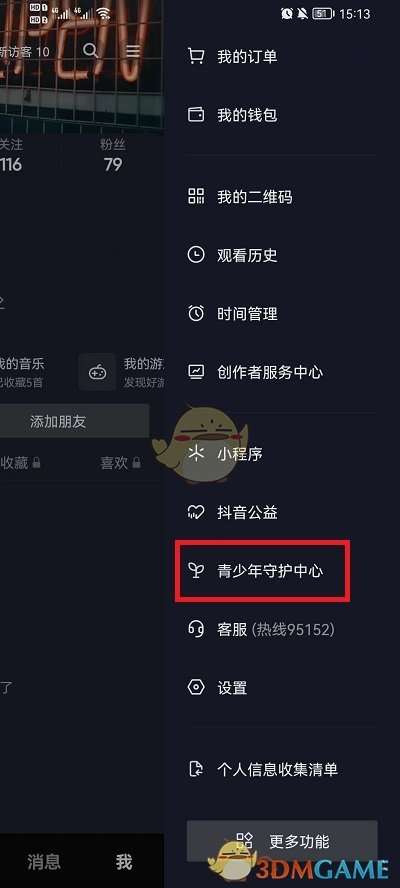Tap the clock icon for 观看历史
400x888 pixels.
point(196,255)
